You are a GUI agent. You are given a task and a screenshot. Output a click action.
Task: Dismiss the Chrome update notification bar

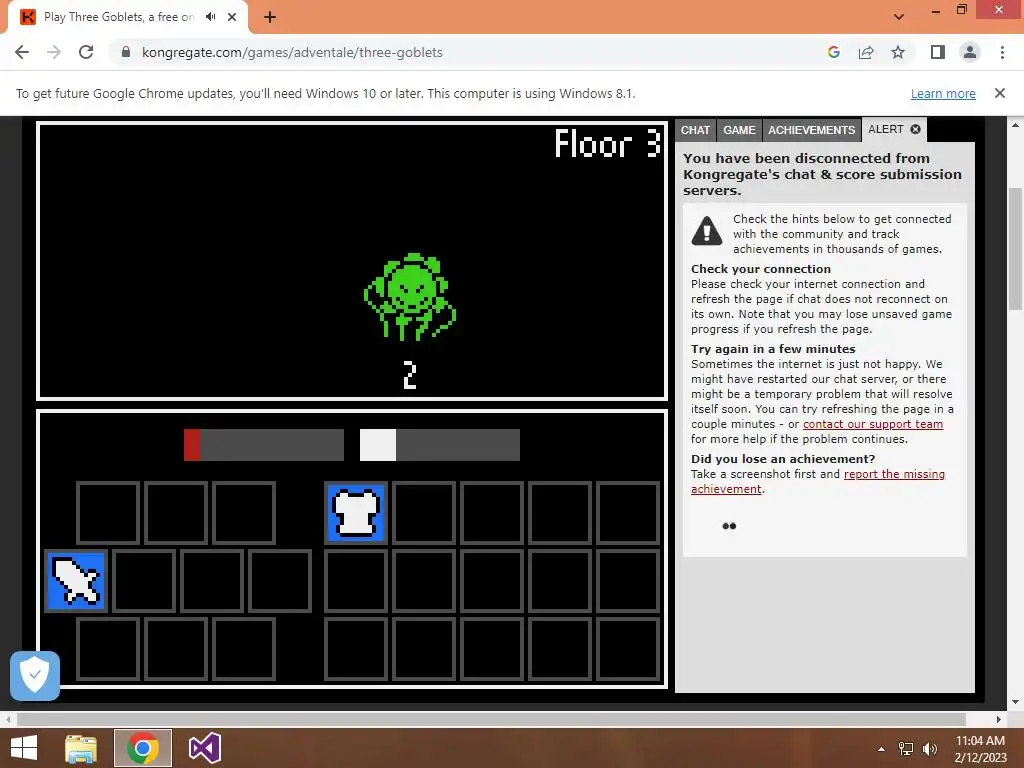[x=999, y=93]
